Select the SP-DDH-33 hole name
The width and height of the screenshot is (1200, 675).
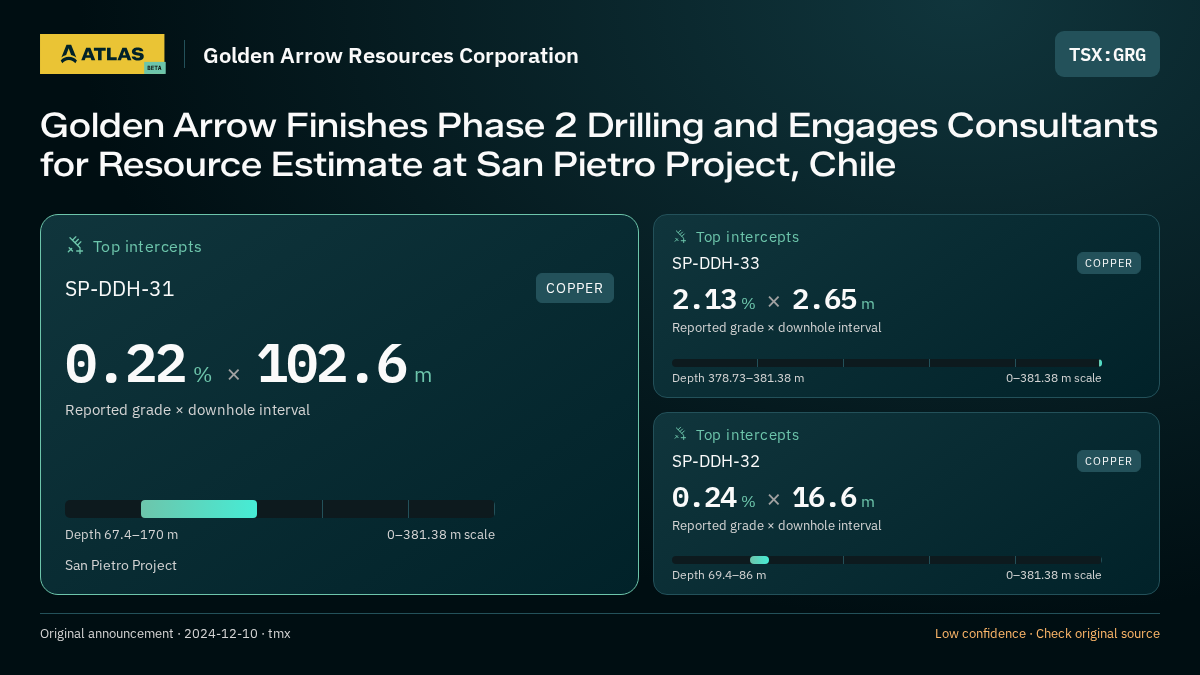pos(716,264)
